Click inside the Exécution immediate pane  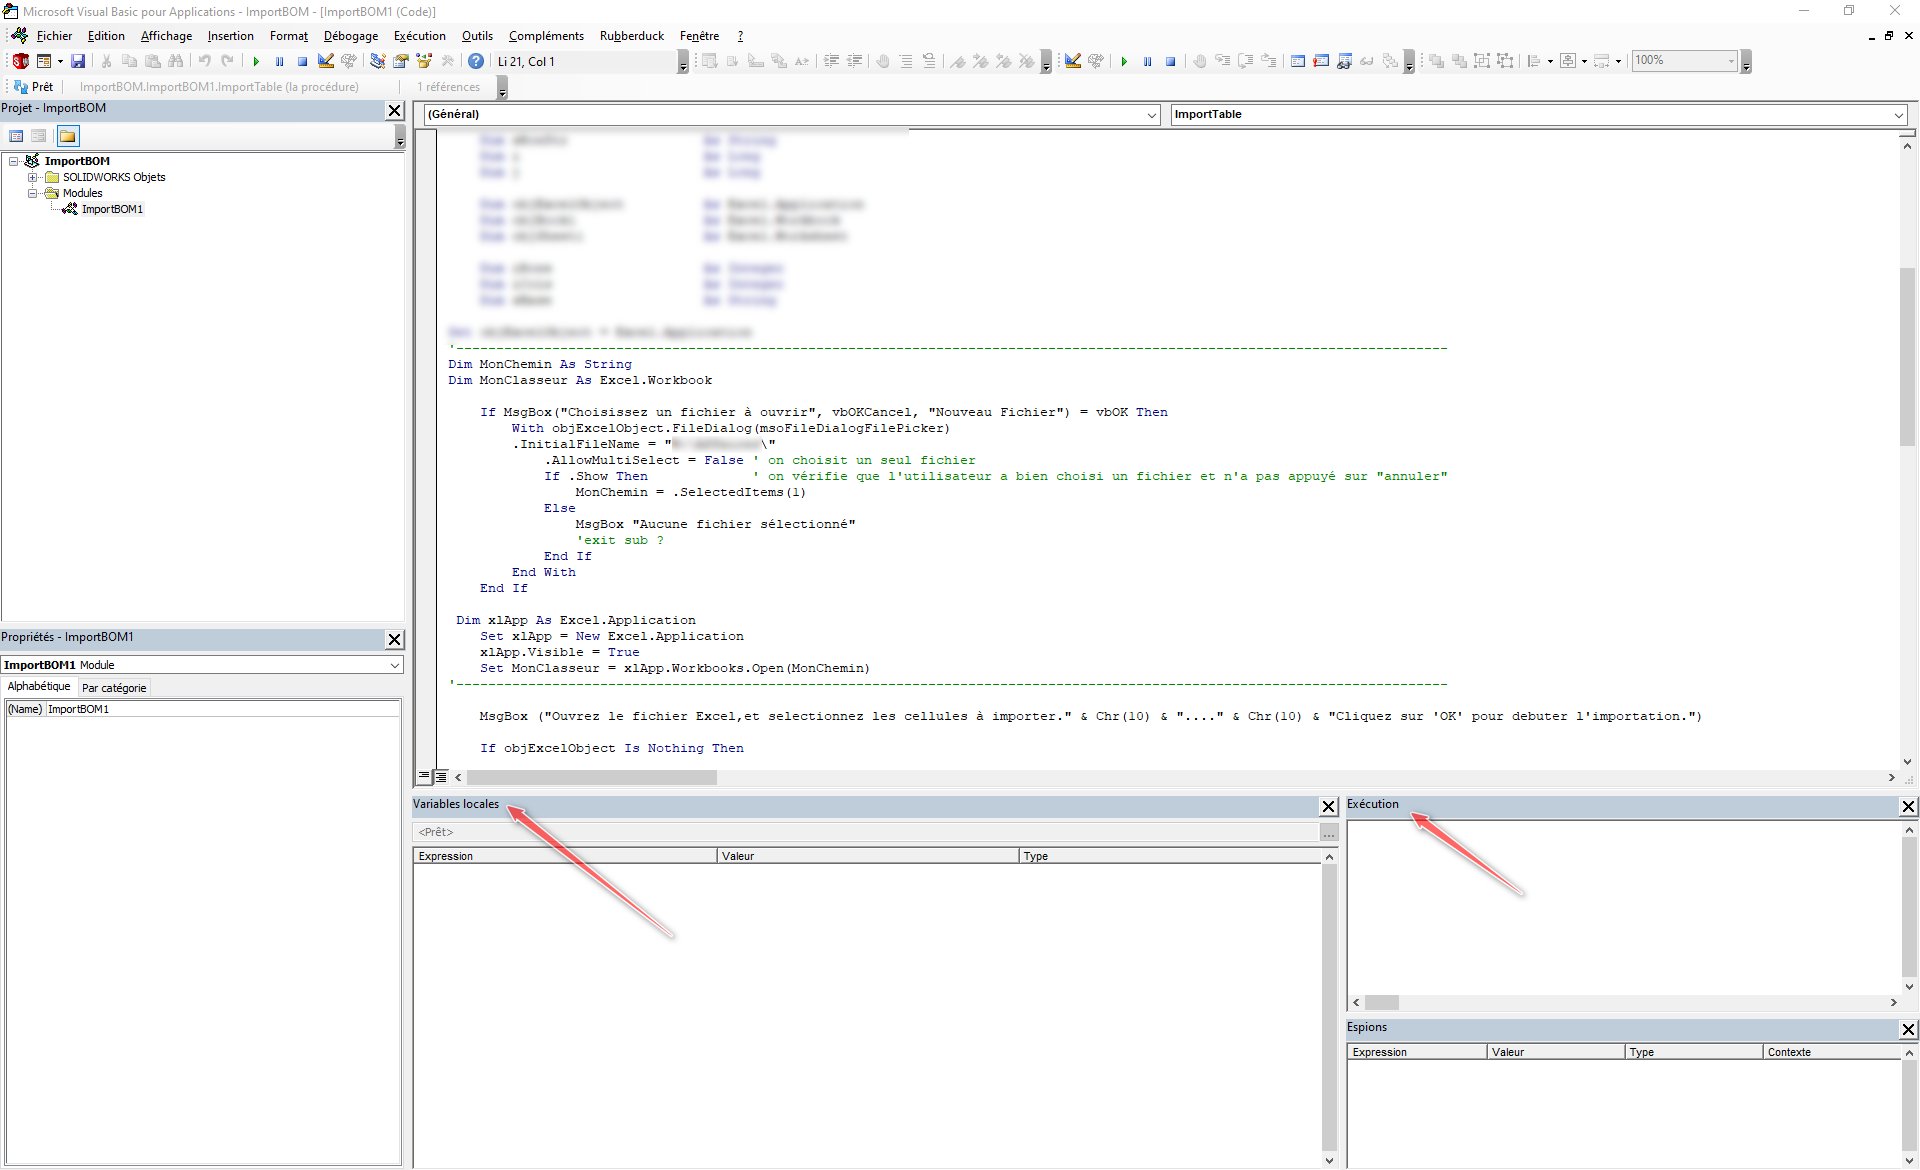(1622, 906)
